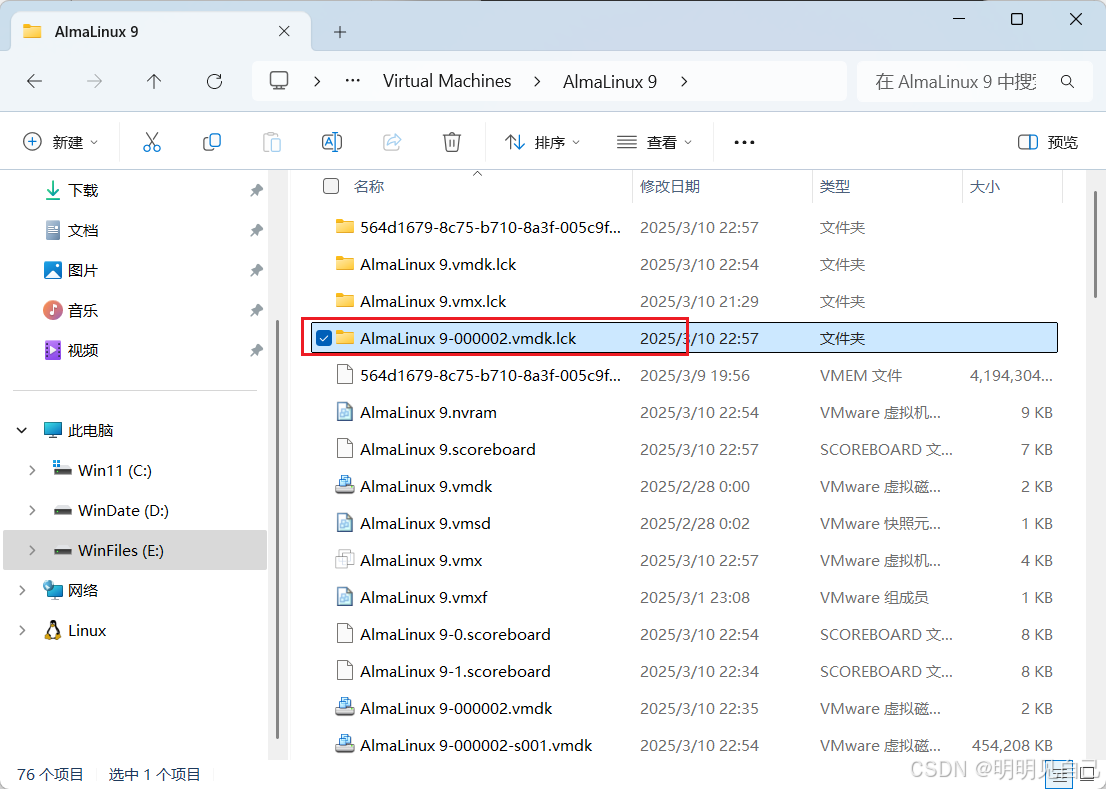Image resolution: width=1106 pixels, height=789 pixels.
Task: Go back with the left arrow
Action: (x=35, y=81)
